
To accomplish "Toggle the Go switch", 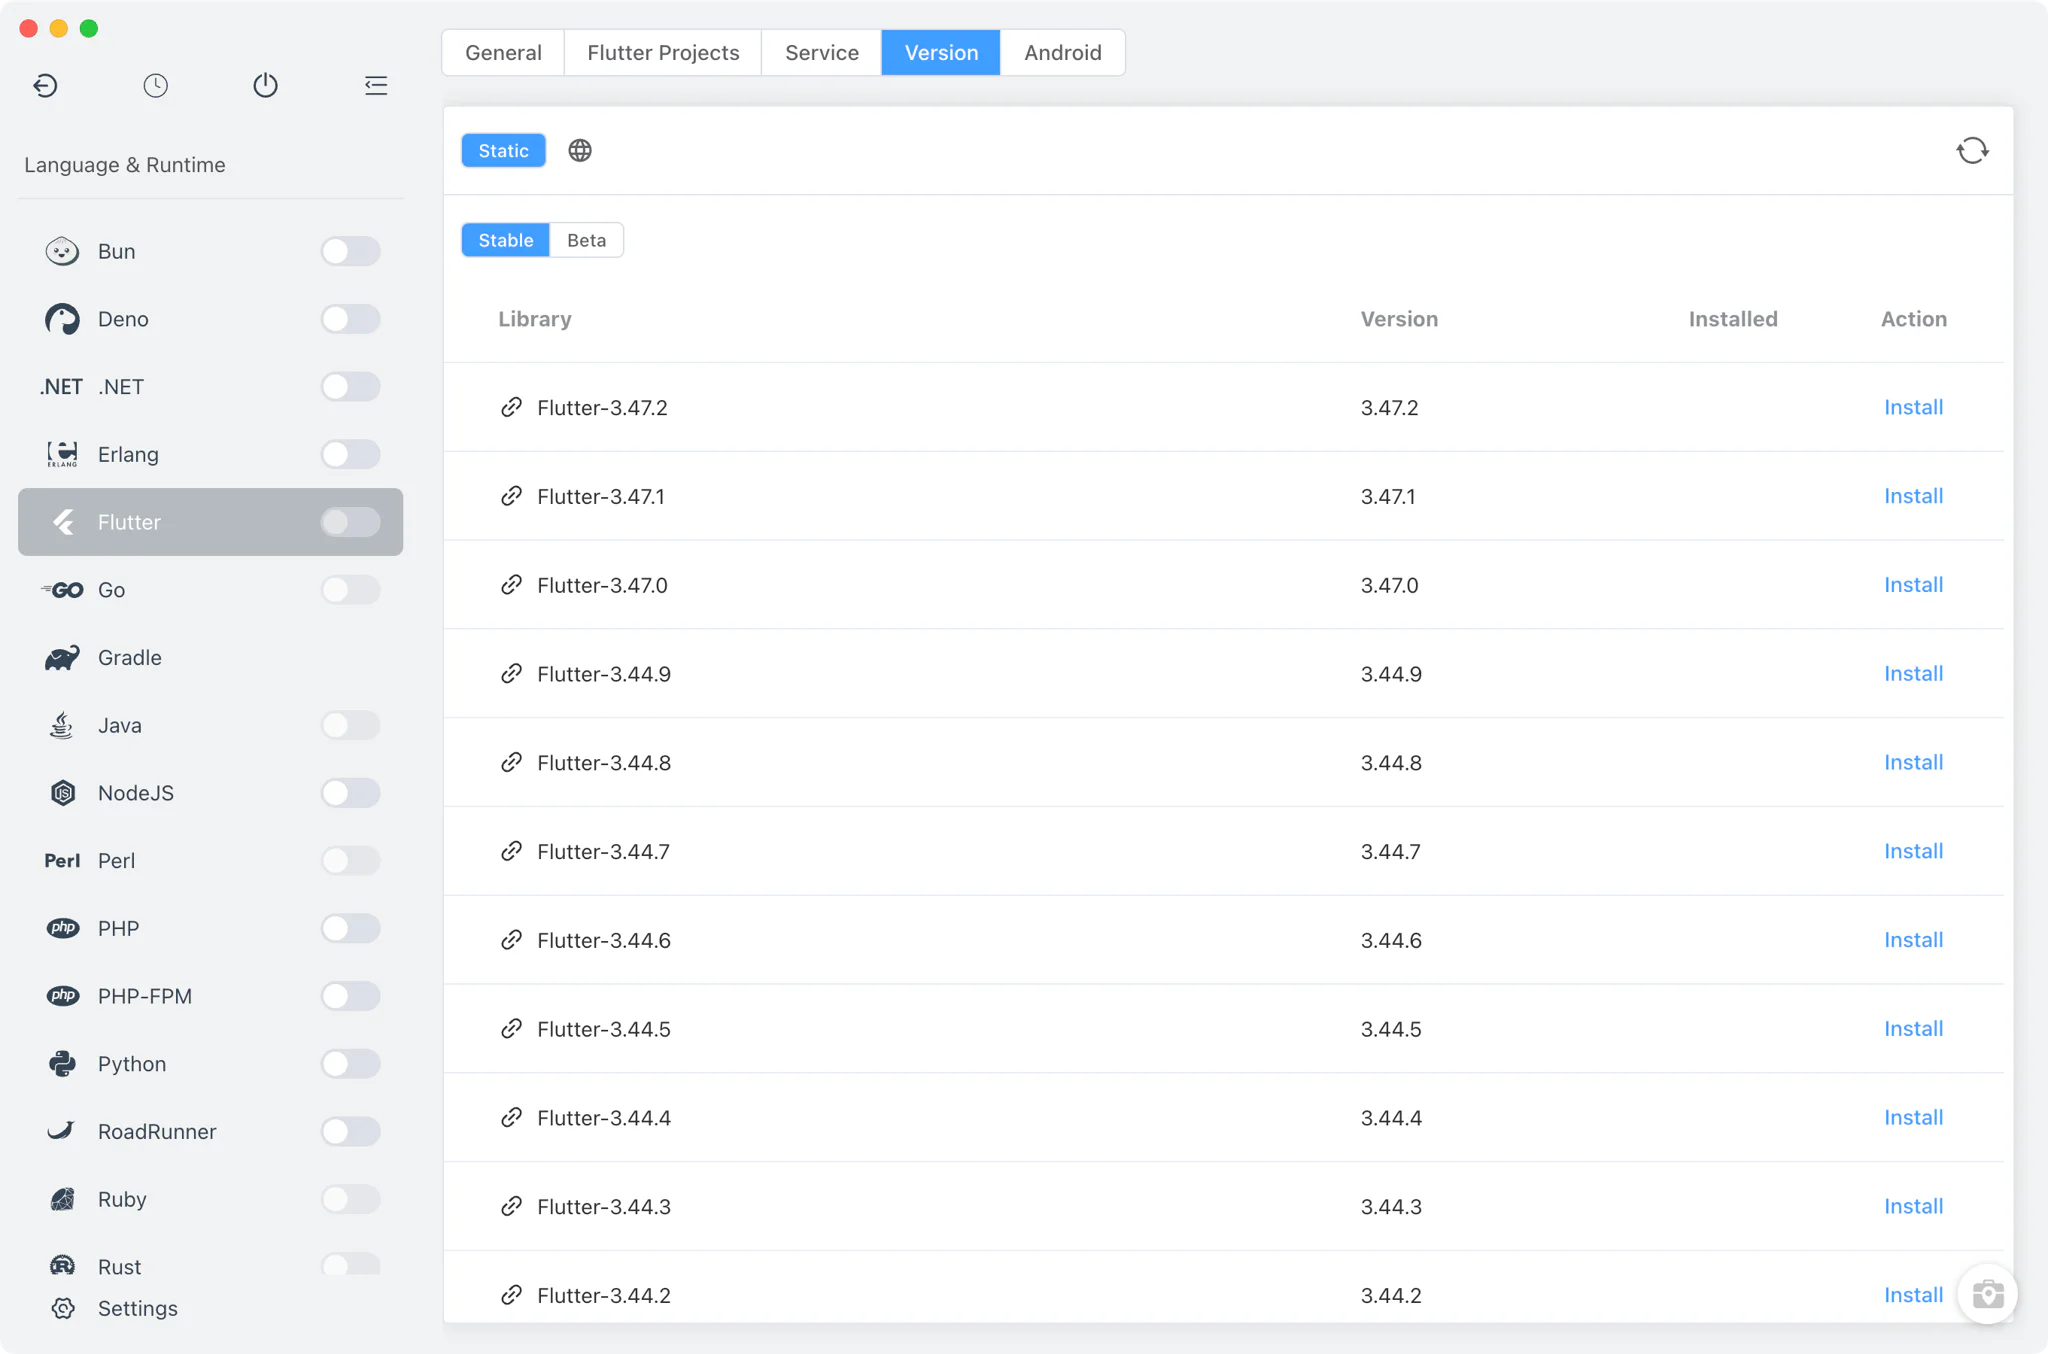I will click(x=350, y=590).
